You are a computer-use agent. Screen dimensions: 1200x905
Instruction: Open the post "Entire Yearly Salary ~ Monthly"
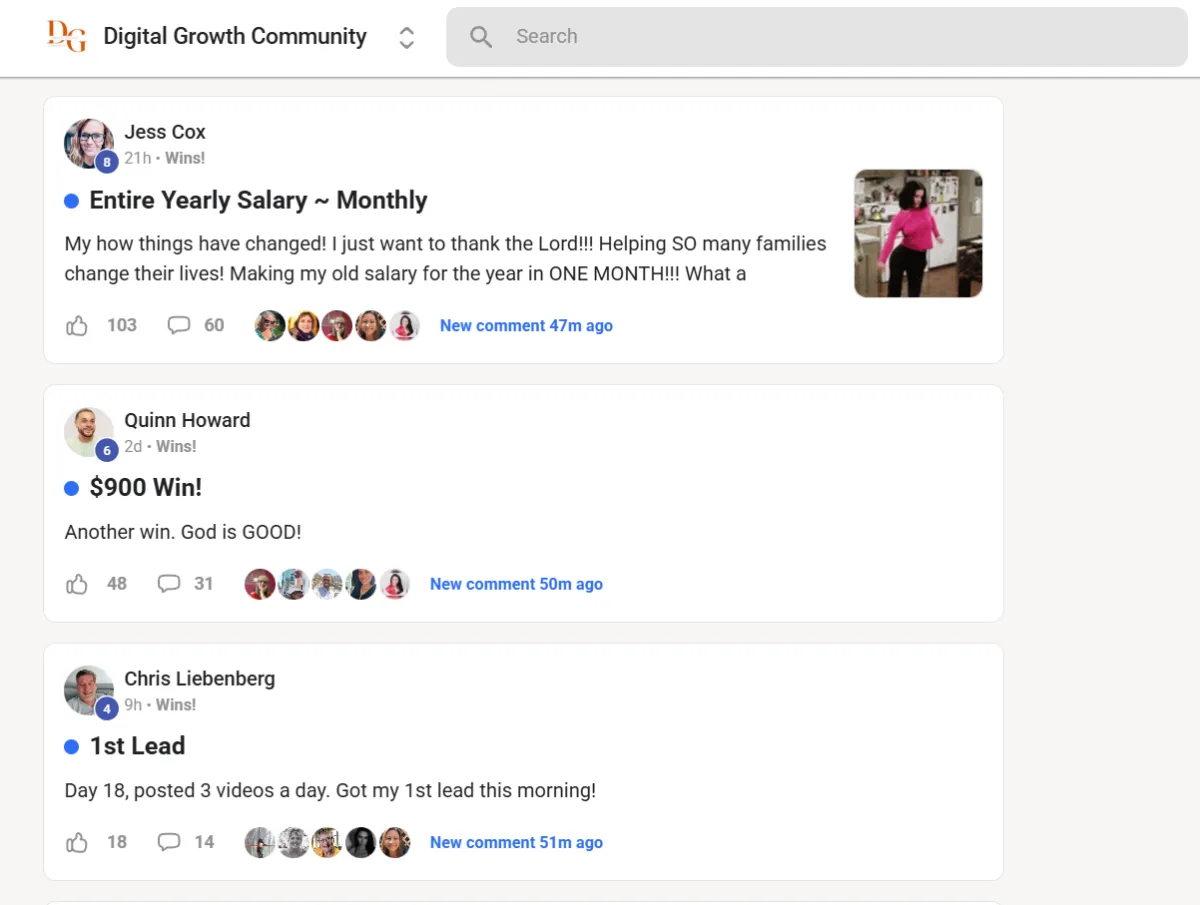tap(258, 200)
